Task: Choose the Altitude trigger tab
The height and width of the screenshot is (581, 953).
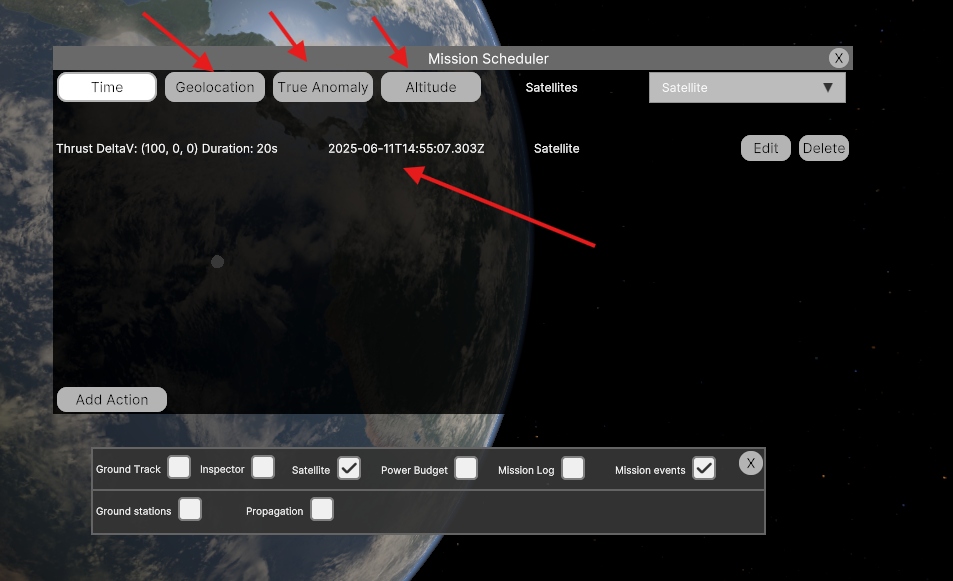Action: (x=431, y=87)
